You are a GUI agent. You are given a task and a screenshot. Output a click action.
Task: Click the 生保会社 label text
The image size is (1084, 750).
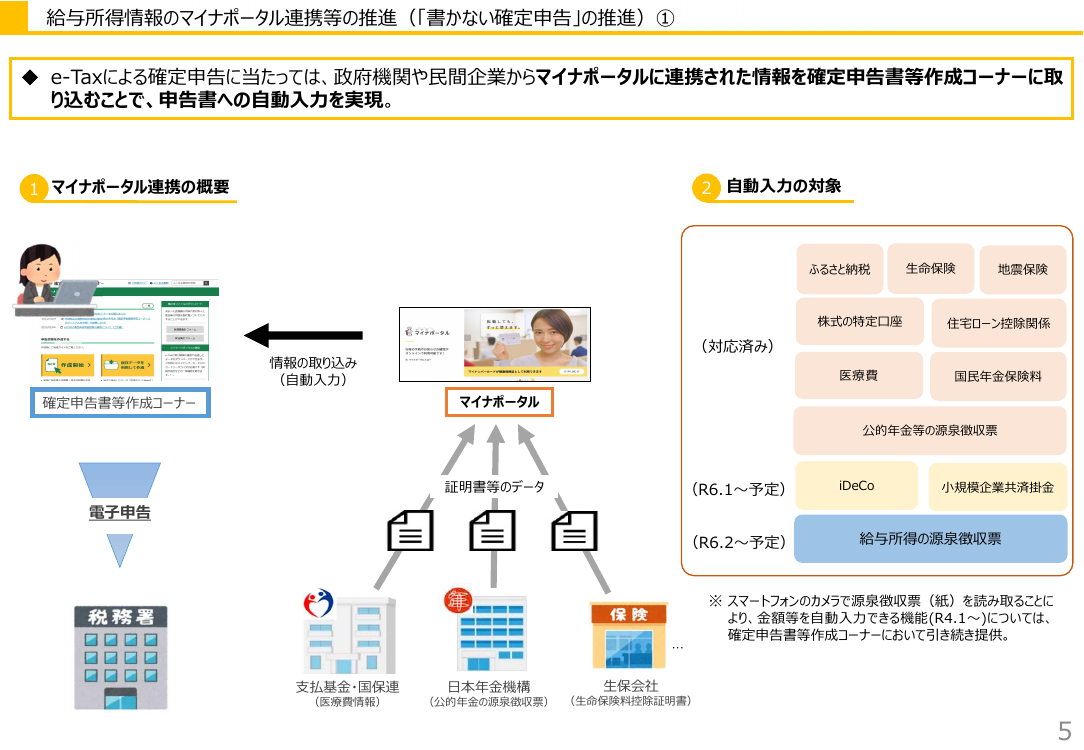(x=630, y=685)
